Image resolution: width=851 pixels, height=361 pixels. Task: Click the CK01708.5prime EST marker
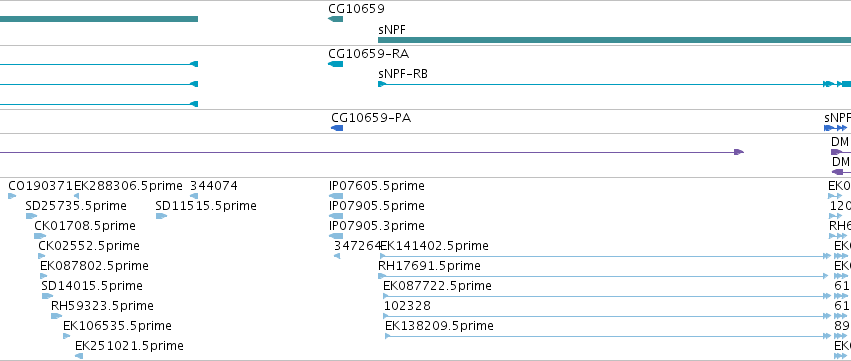[40, 236]
